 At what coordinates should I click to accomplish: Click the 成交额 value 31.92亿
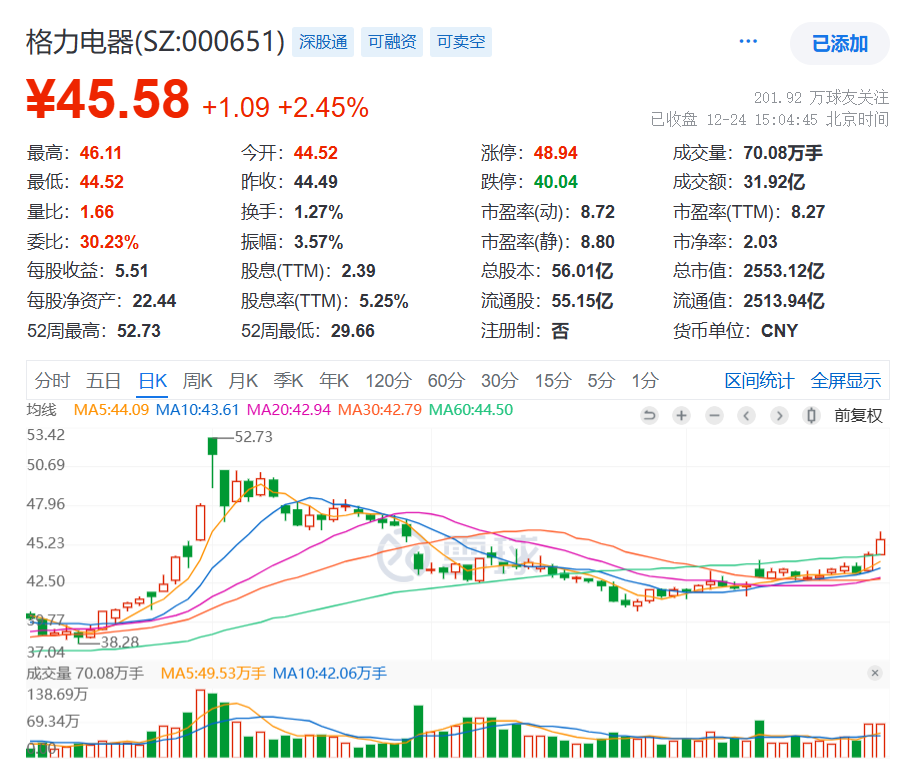(x=774, y=182)
